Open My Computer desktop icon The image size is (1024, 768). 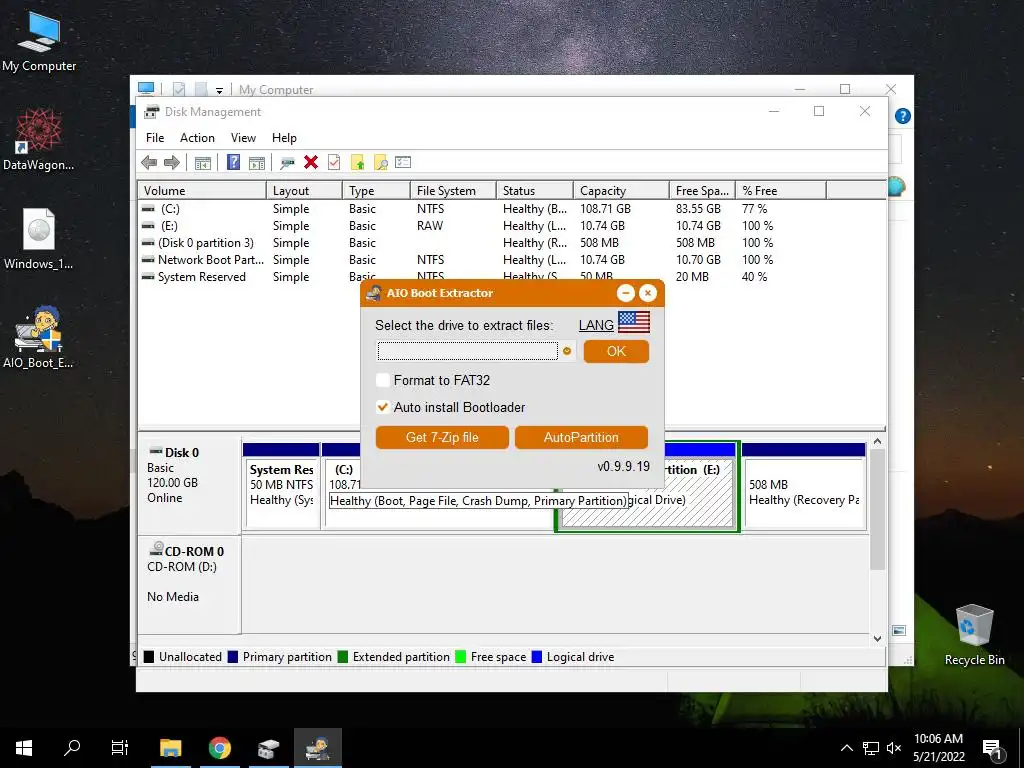click(x=39, y=41)
